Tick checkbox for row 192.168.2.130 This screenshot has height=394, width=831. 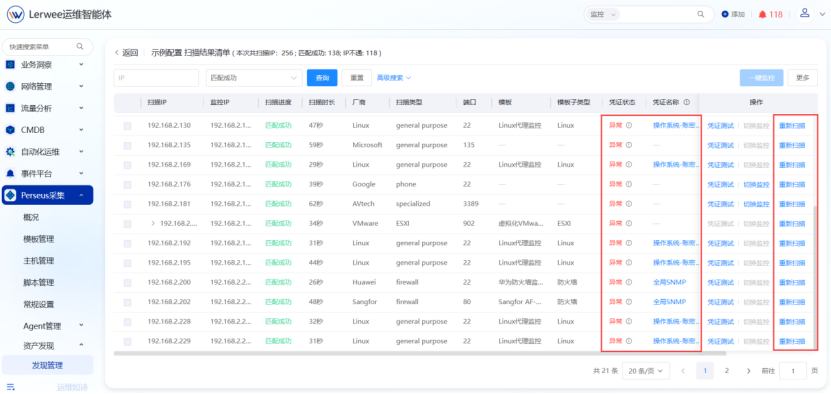[x=127, y=126]
